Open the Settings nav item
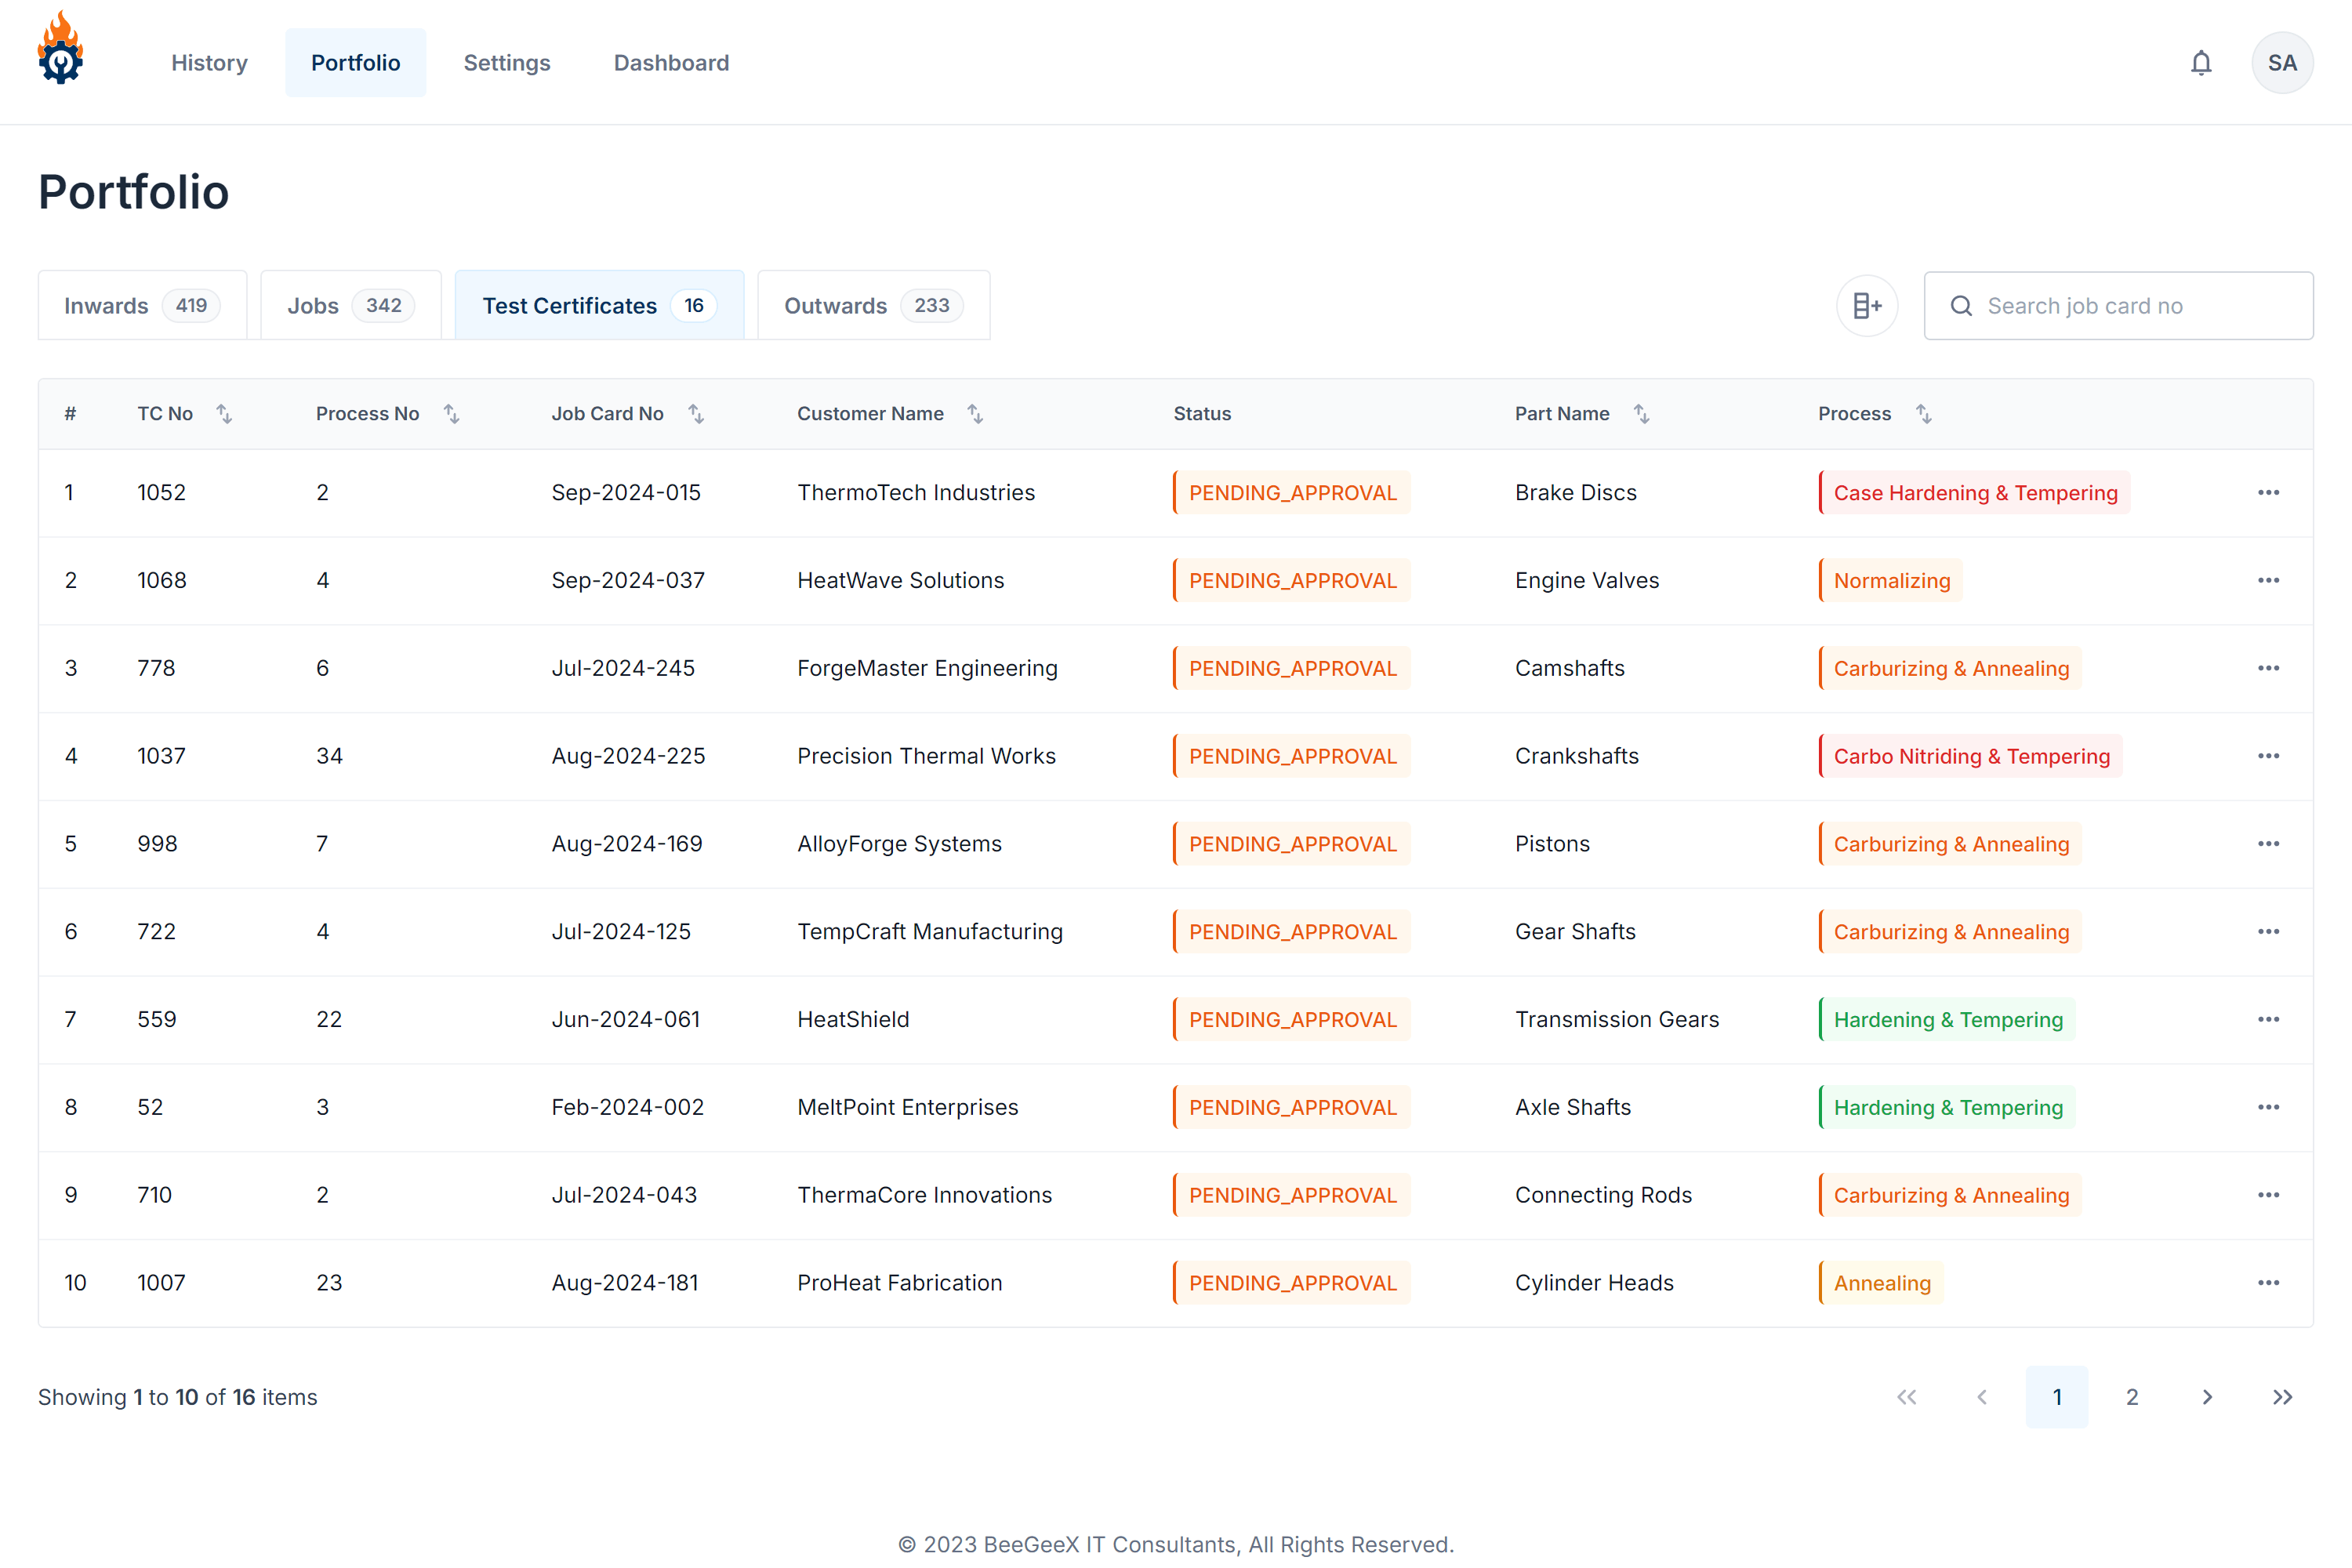This screenshot has height=1568, width=2352. point(507,63)
